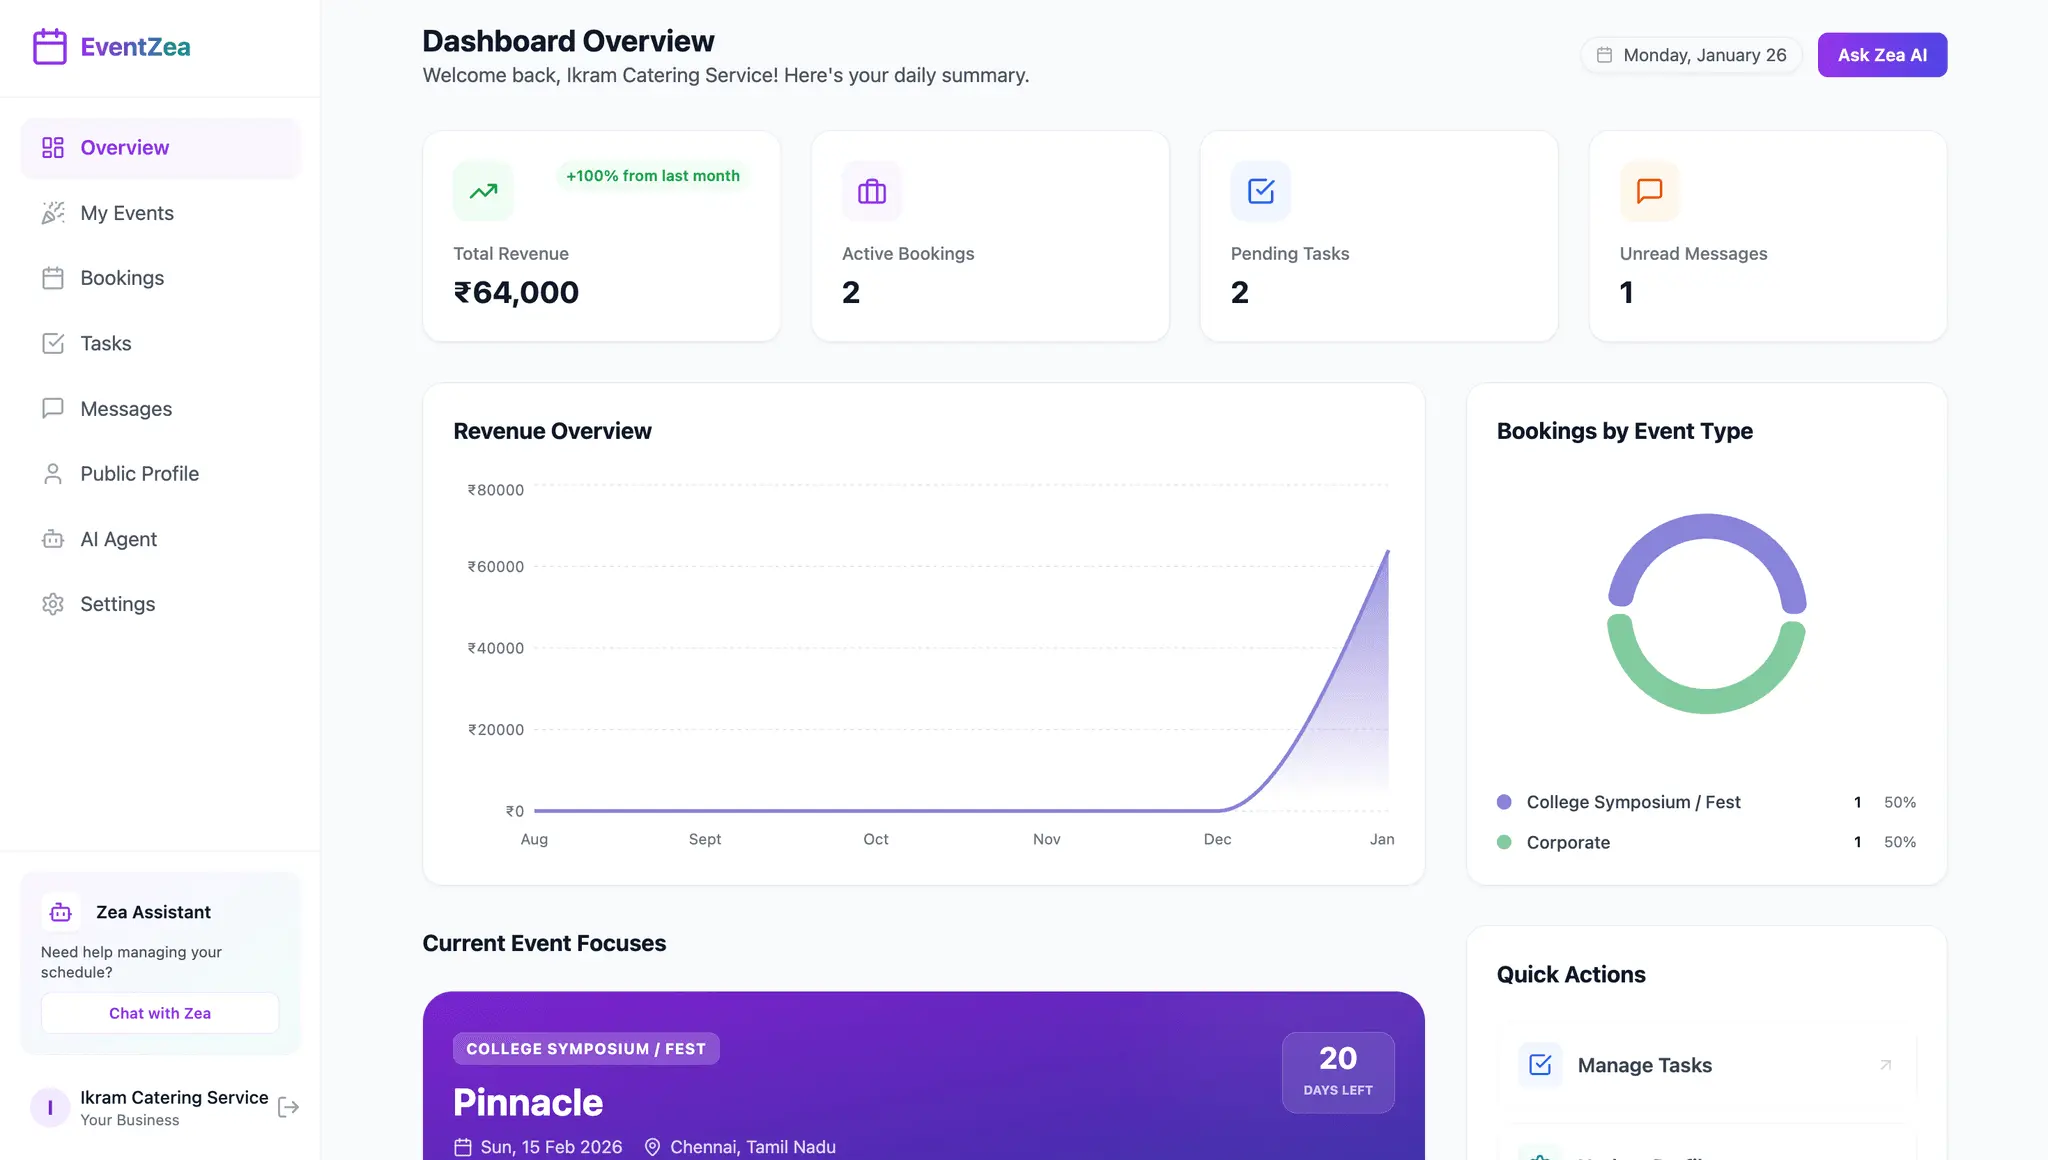Click the ₹64,000 total revenue value
Image resolution: width=2048 pixels, height=1160 pixels.
tap(516, 292)
